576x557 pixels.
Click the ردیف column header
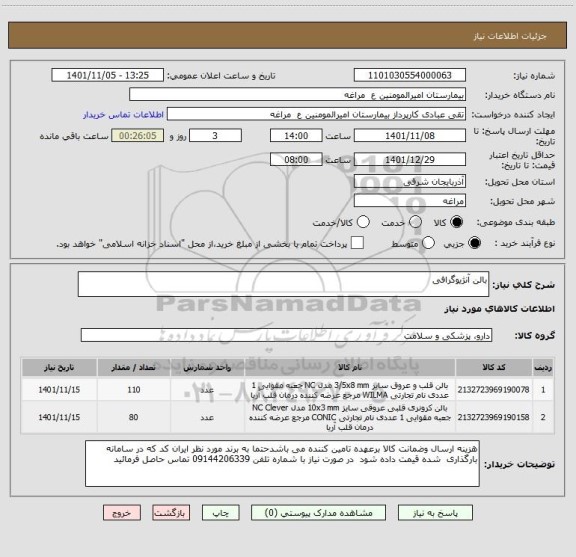point(543,367)
